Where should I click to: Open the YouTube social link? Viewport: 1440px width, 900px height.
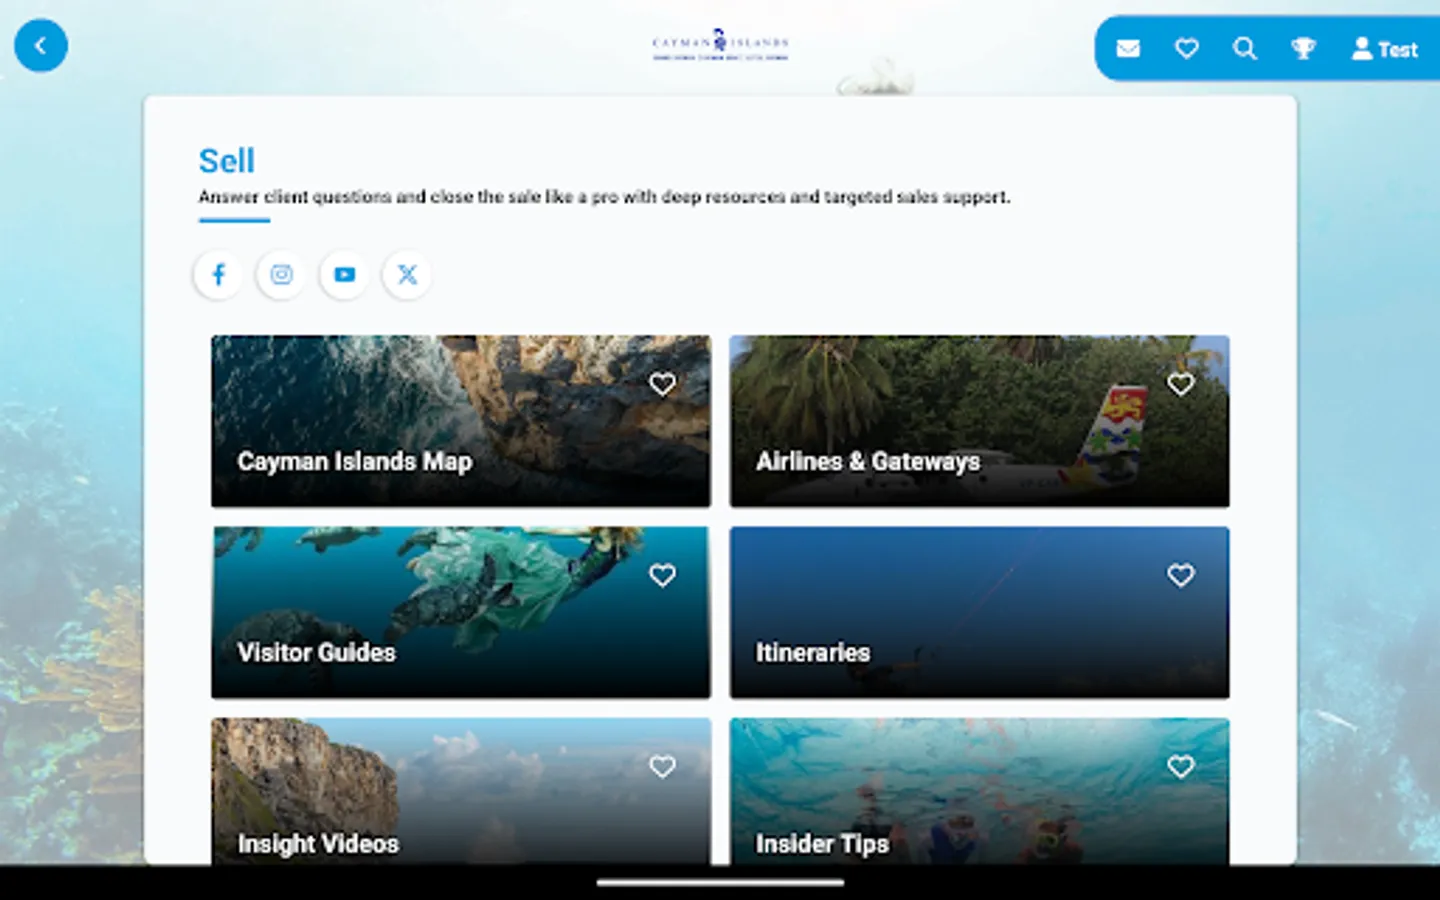coord(344,274)
